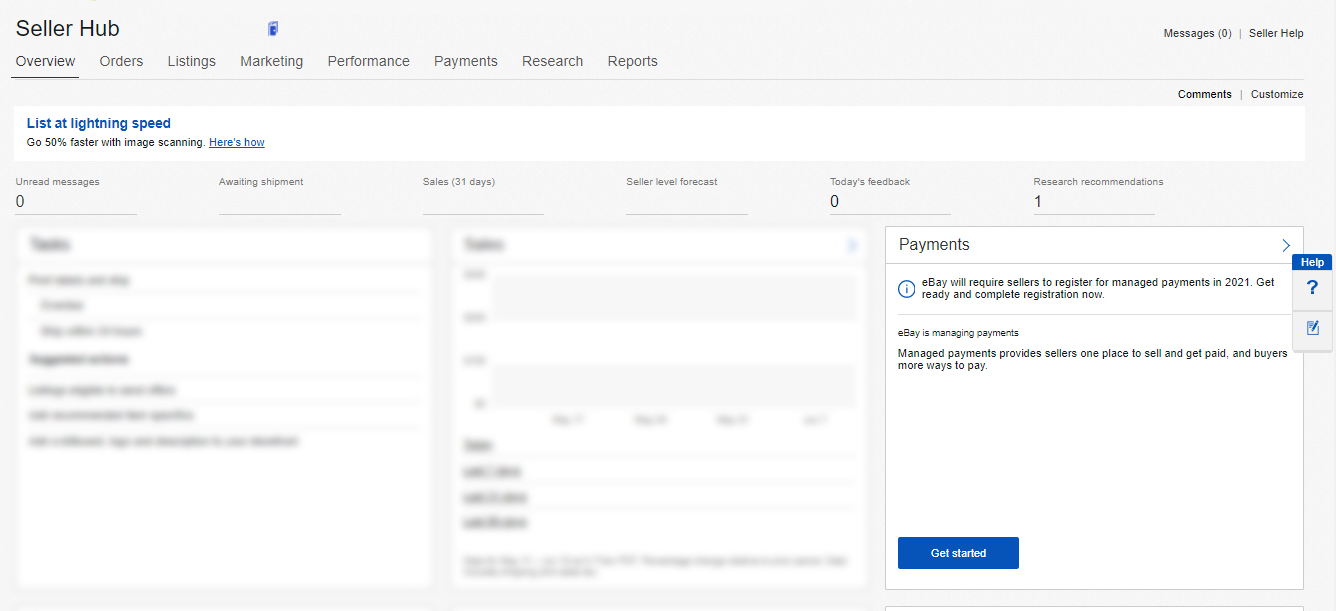Viewport: 1336px width, 611px height.
Task: Expand the Payments card with its chevron arrow
Action: pos(1286,245)
